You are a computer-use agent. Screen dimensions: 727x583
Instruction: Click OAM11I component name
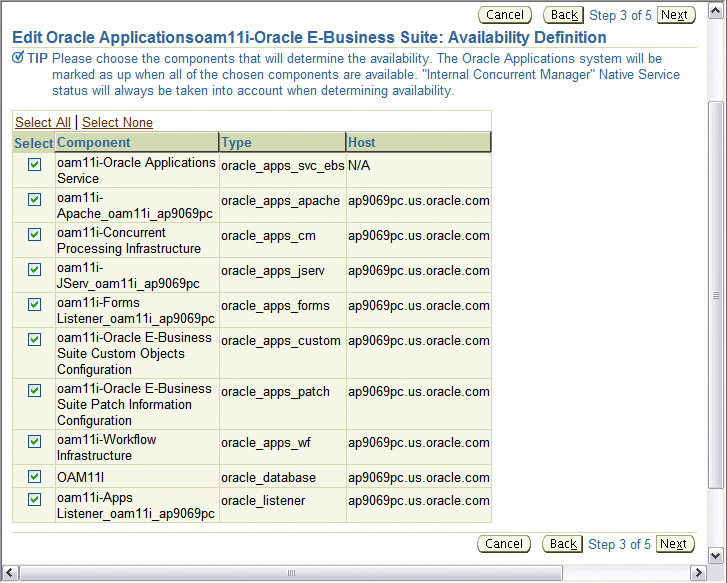coord(81,477)
